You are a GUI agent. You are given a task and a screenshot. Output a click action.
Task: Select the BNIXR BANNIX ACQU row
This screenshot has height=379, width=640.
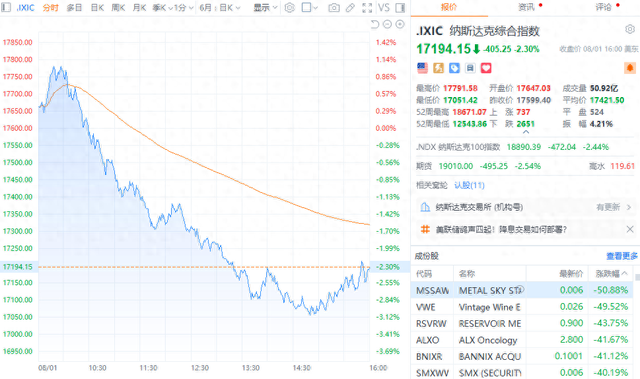tap(522, 356)
